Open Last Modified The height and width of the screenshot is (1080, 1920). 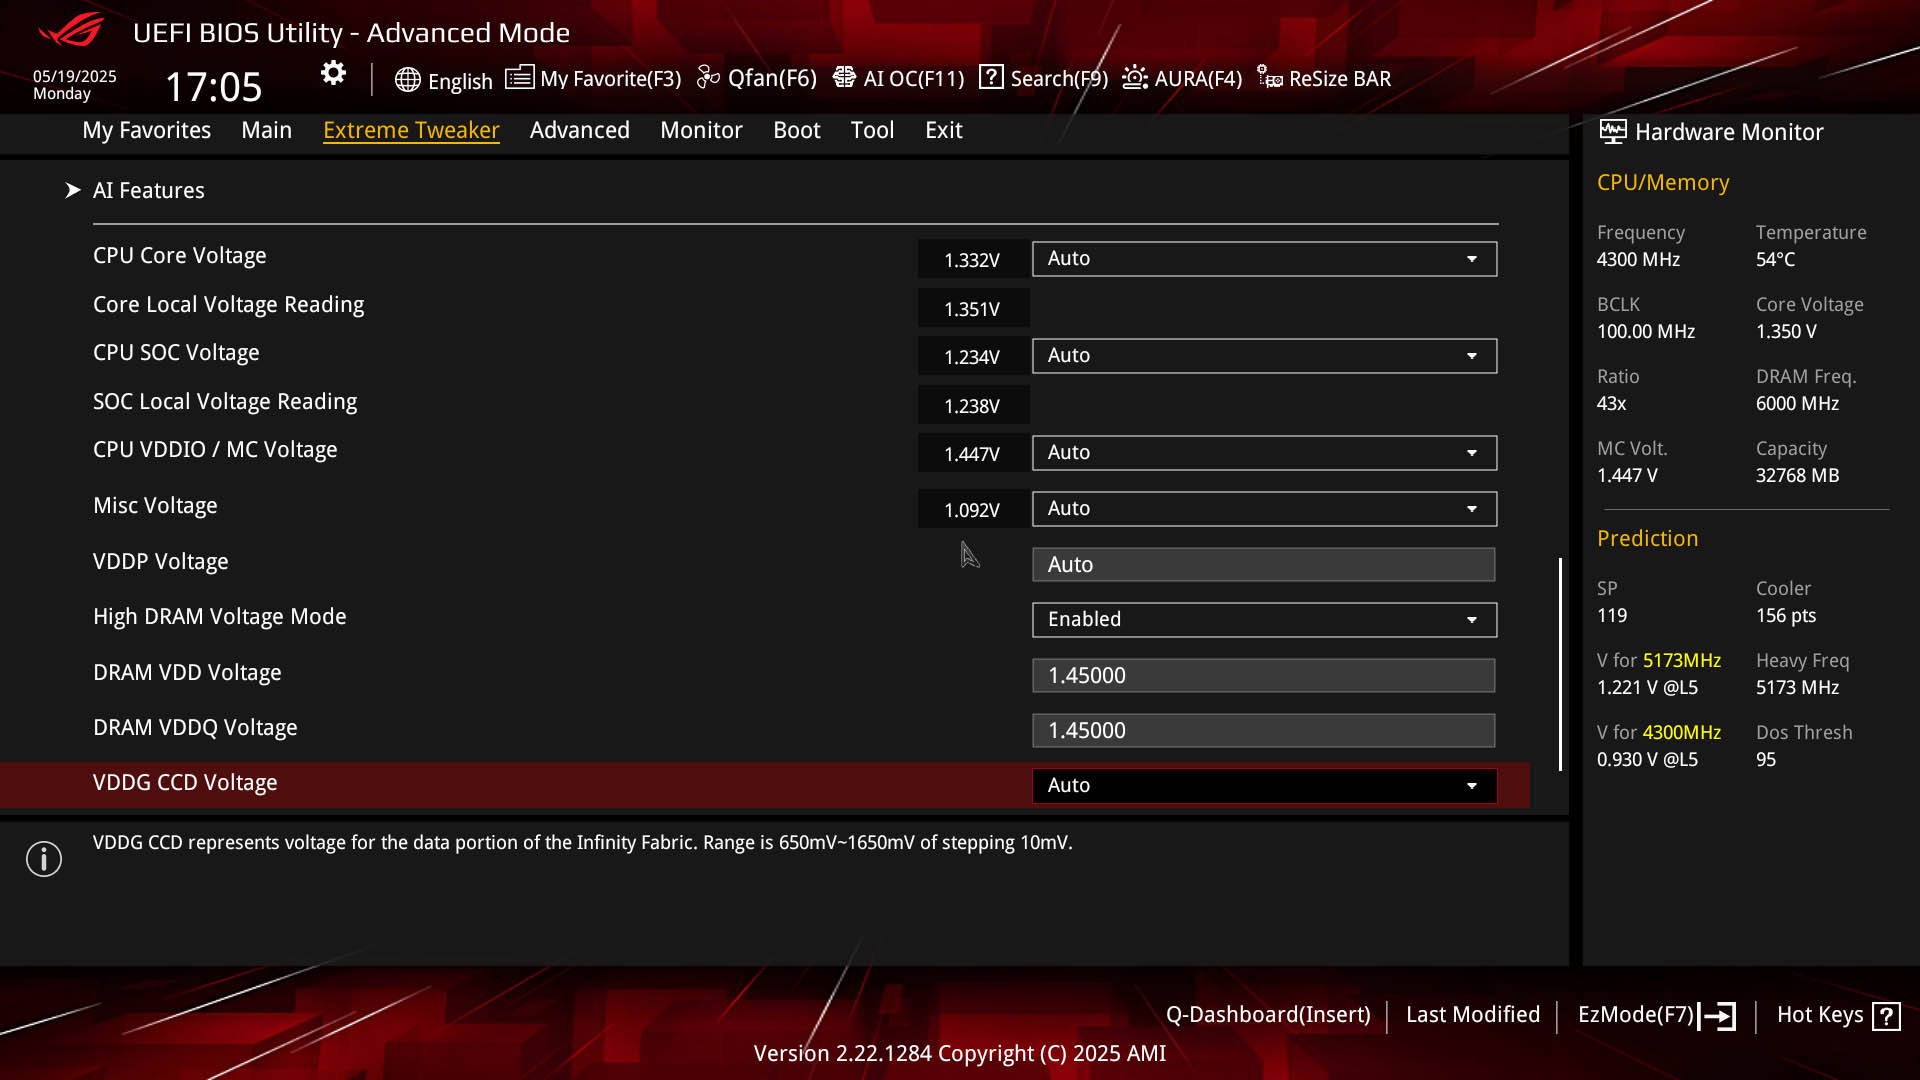1472,1015
